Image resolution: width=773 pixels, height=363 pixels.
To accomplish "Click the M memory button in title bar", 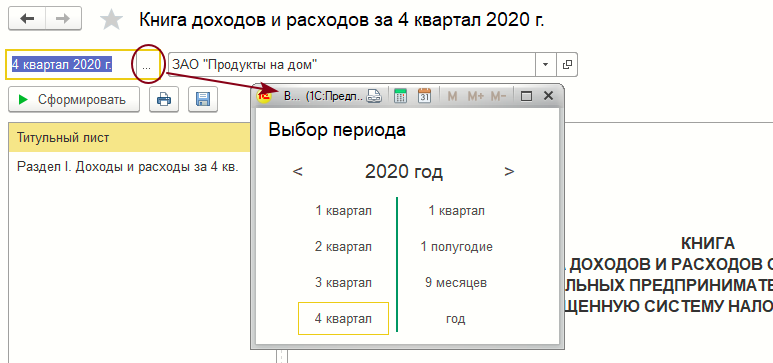I will (x=452, y=96).
